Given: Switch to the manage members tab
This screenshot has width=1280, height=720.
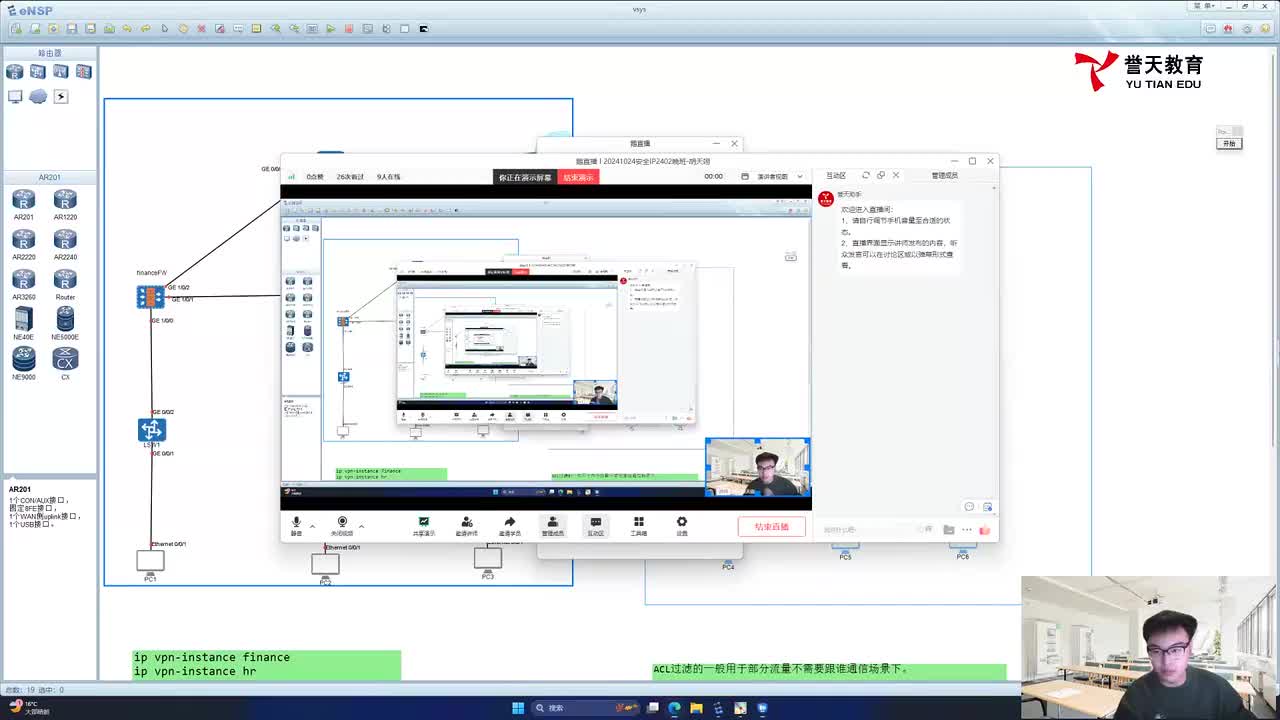Looking at the screenshot, I should (945, 176).
